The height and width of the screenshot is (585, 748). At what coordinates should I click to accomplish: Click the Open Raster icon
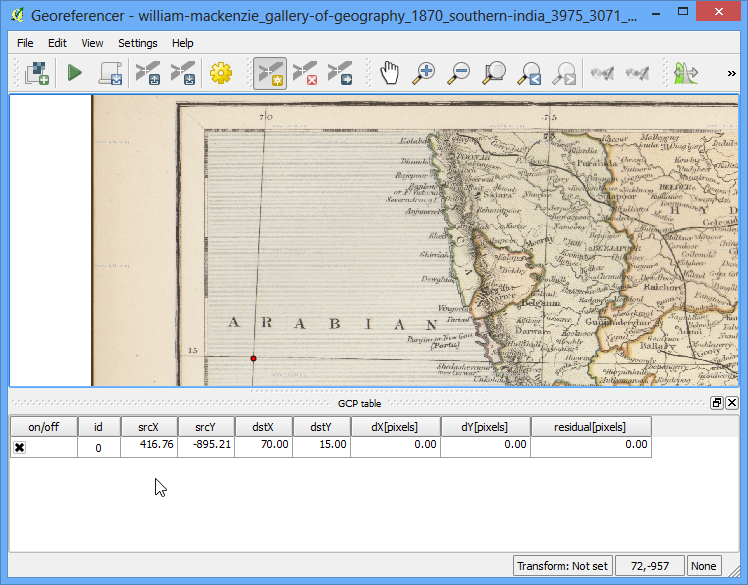pos(37,73)
